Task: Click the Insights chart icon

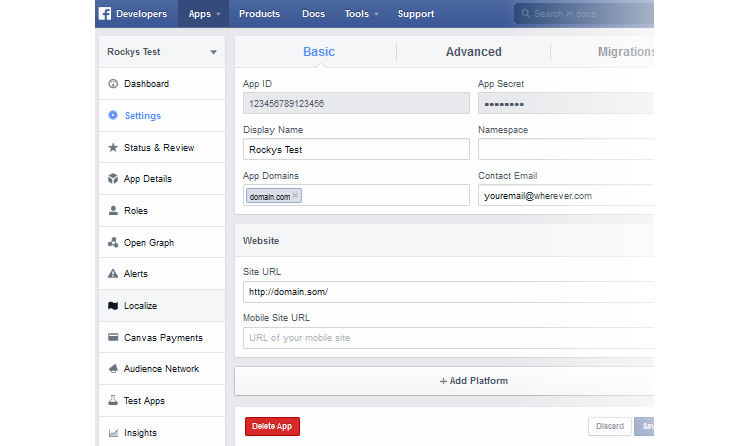Action: (113, 433)
